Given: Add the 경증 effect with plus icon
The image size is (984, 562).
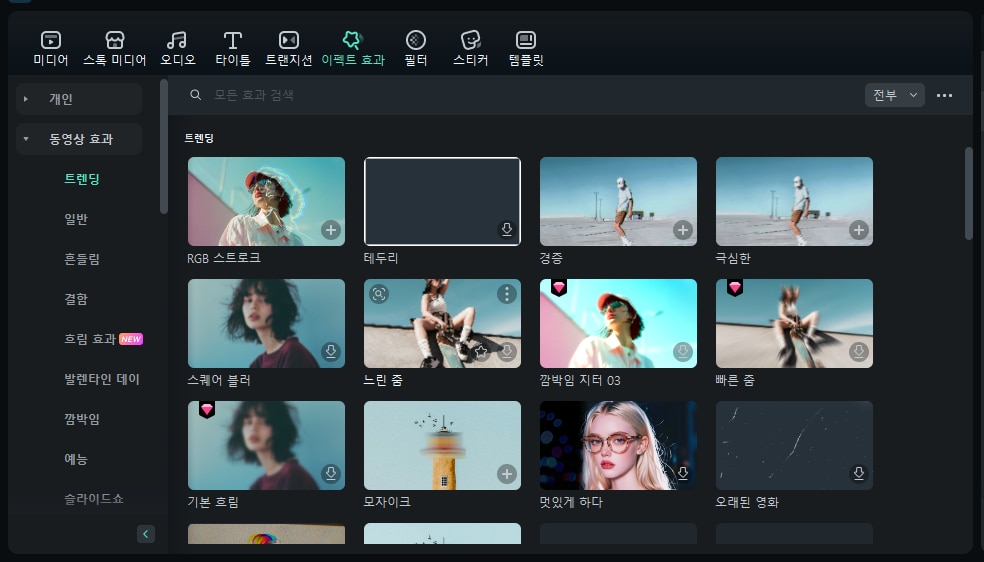Looking at the screenshot, I should (683, 230).
